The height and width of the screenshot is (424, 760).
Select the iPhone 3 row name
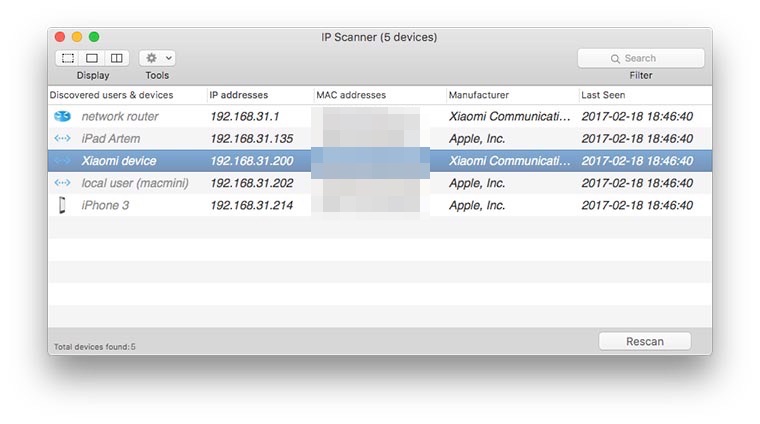[105, 205]
